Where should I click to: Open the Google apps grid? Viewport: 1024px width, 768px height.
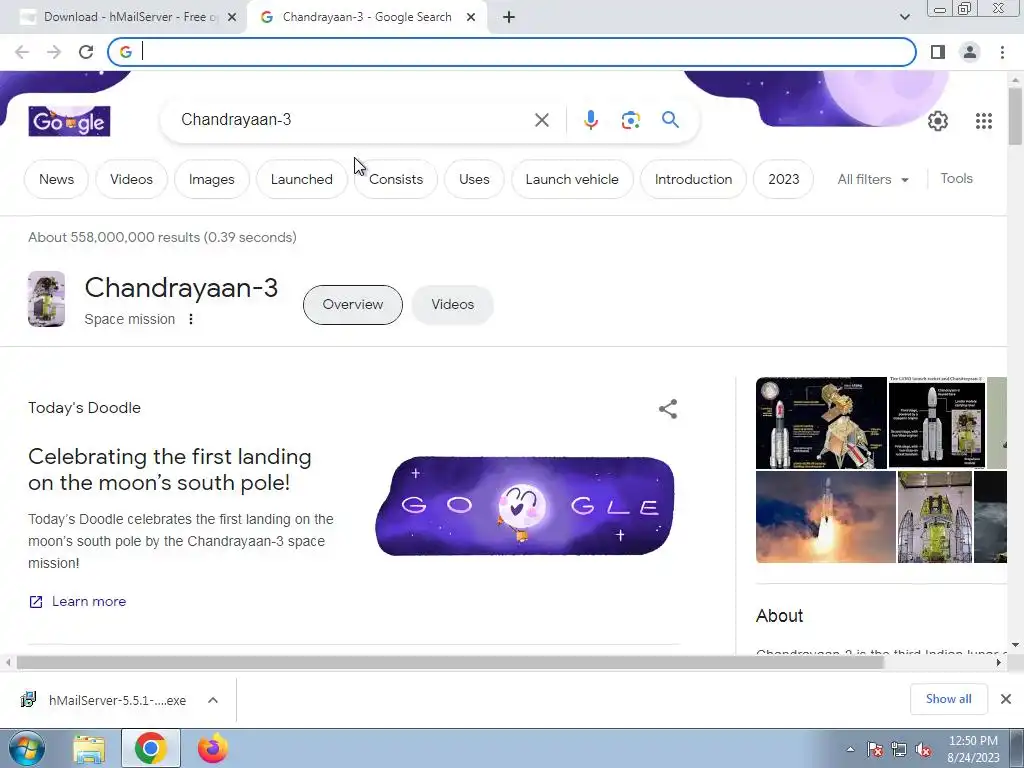pos(984,121)
